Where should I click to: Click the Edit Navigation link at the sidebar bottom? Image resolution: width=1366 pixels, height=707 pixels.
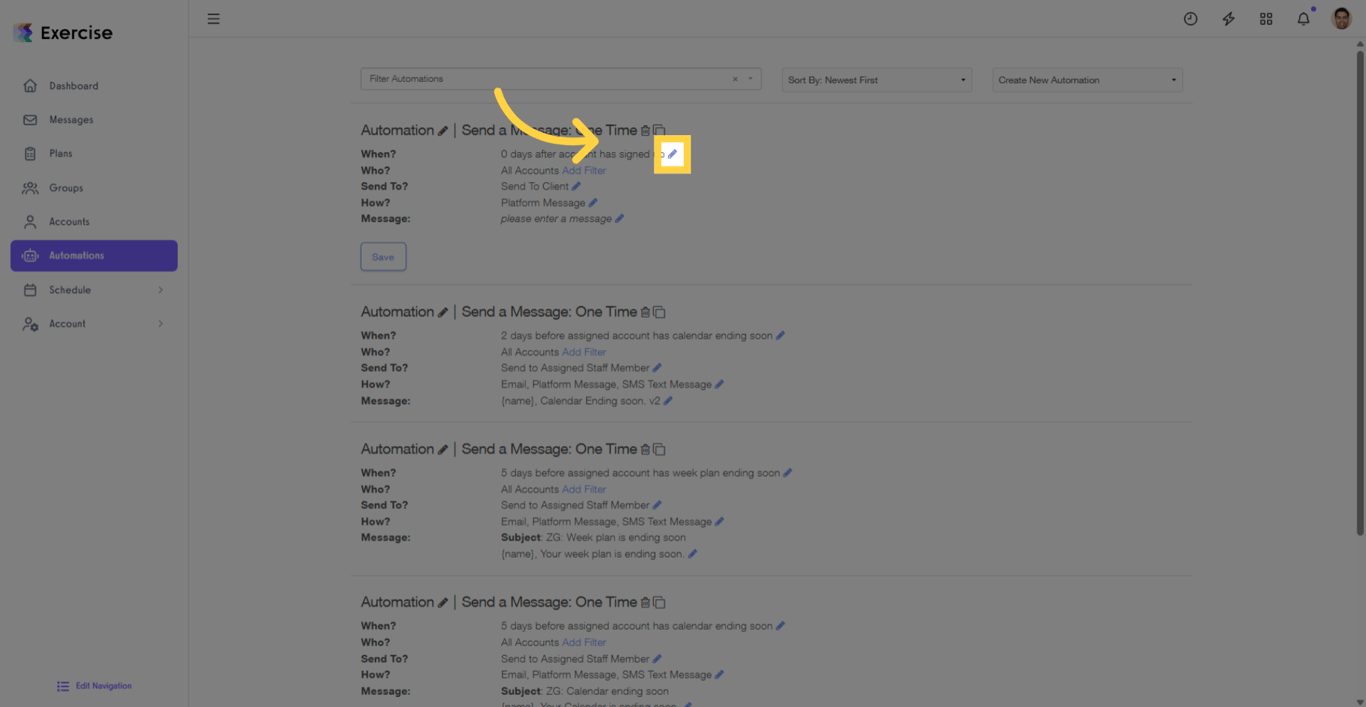pyautogui.click(x=103, y=686)
